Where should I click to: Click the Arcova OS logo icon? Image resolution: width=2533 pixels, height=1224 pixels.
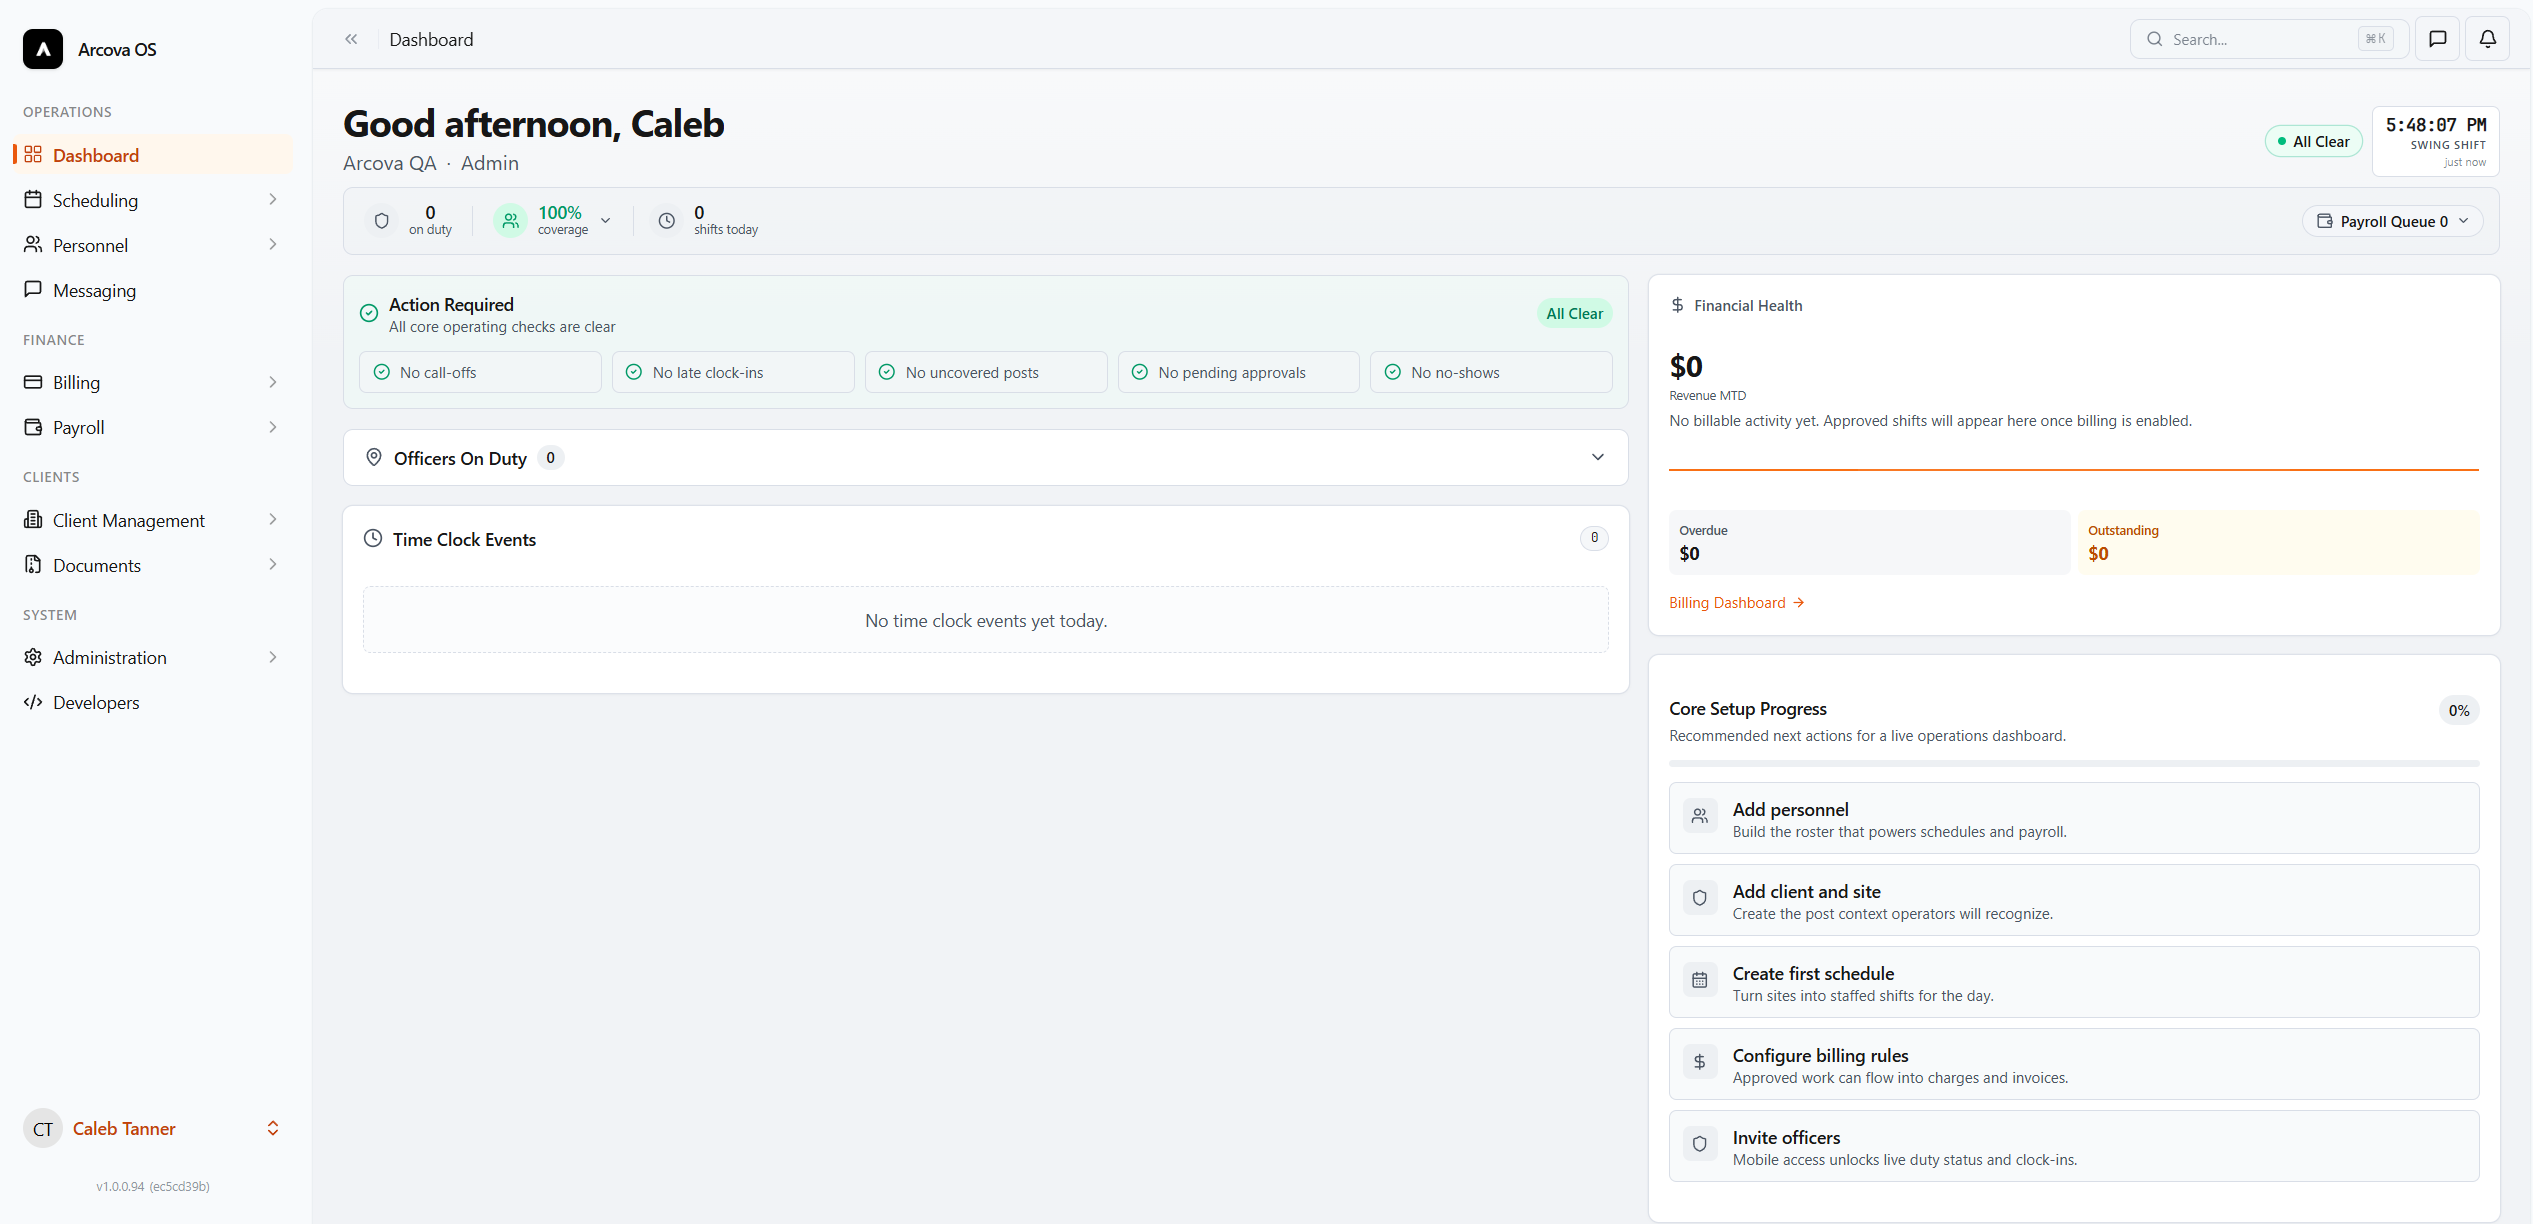[43, 49]
